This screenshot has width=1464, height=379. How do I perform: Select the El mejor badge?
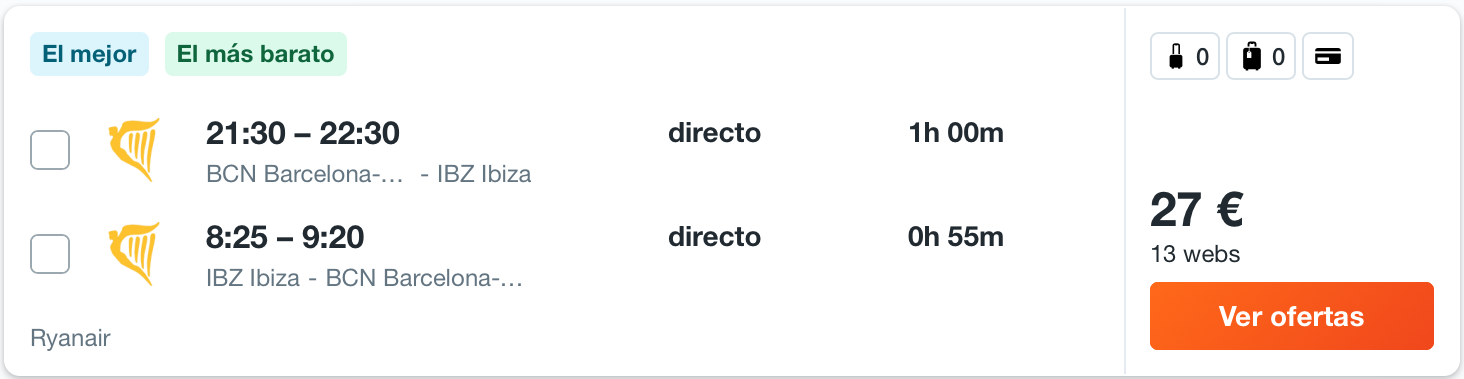tap(90, 54)
